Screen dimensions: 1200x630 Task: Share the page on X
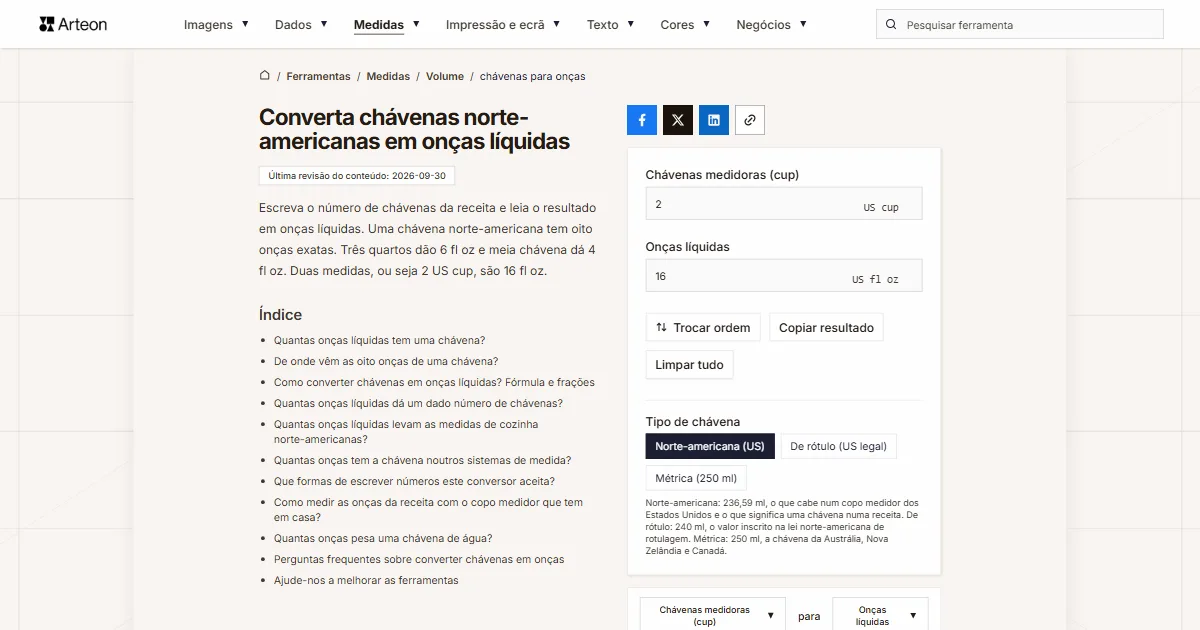678,120
